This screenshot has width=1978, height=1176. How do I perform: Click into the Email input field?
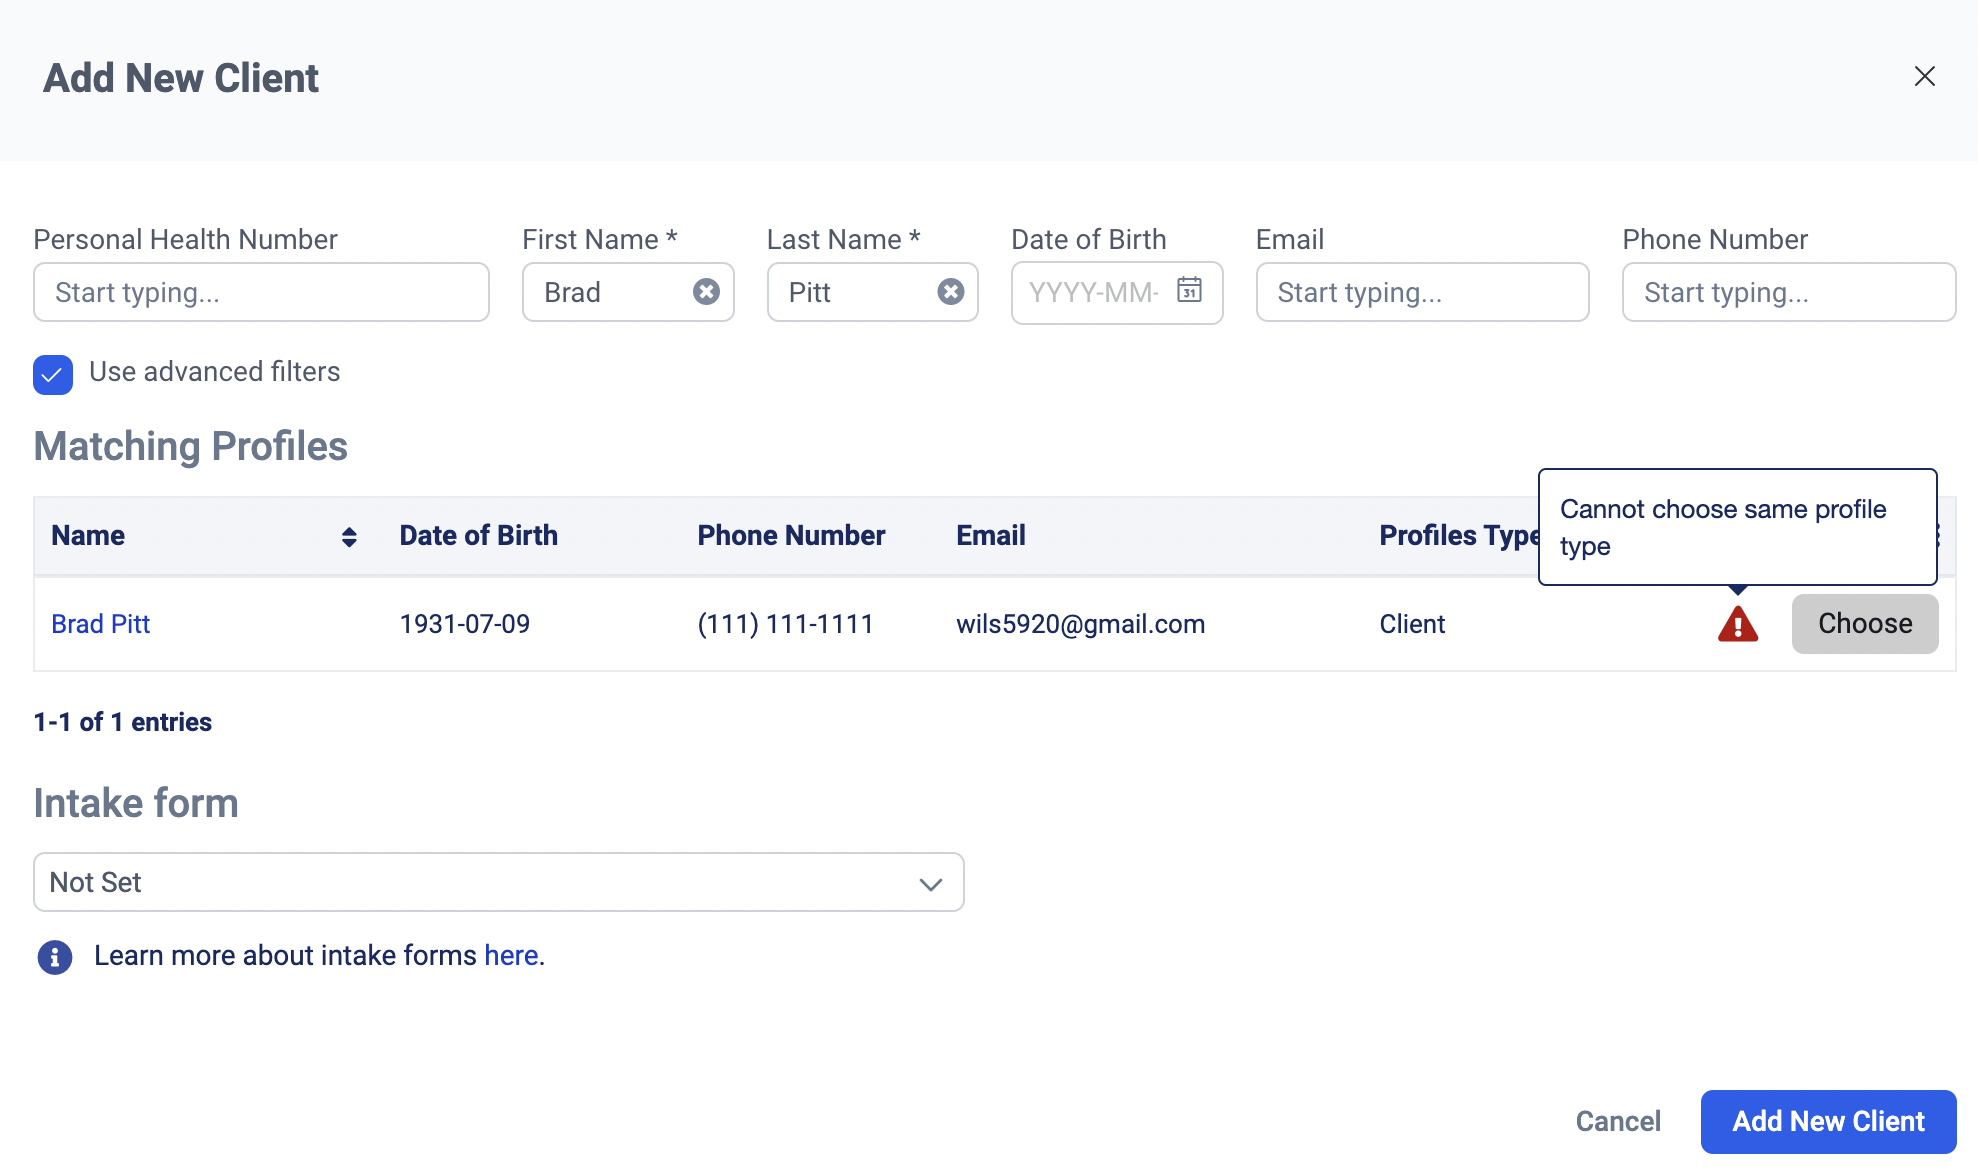pyautogui.click(x=1421, y=292)
